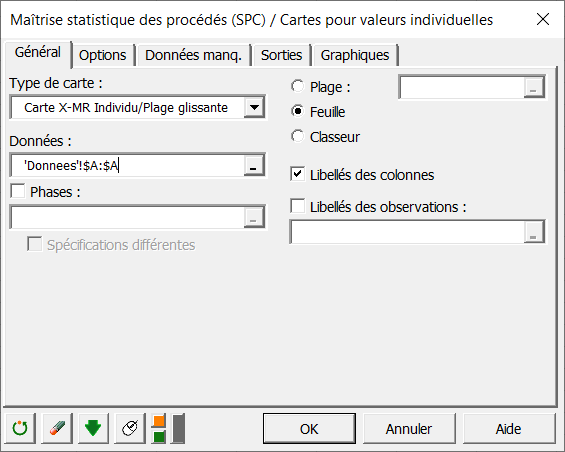Close the dialog with the X button
Viewport: 565px width, 452px height.
point(543,19)
